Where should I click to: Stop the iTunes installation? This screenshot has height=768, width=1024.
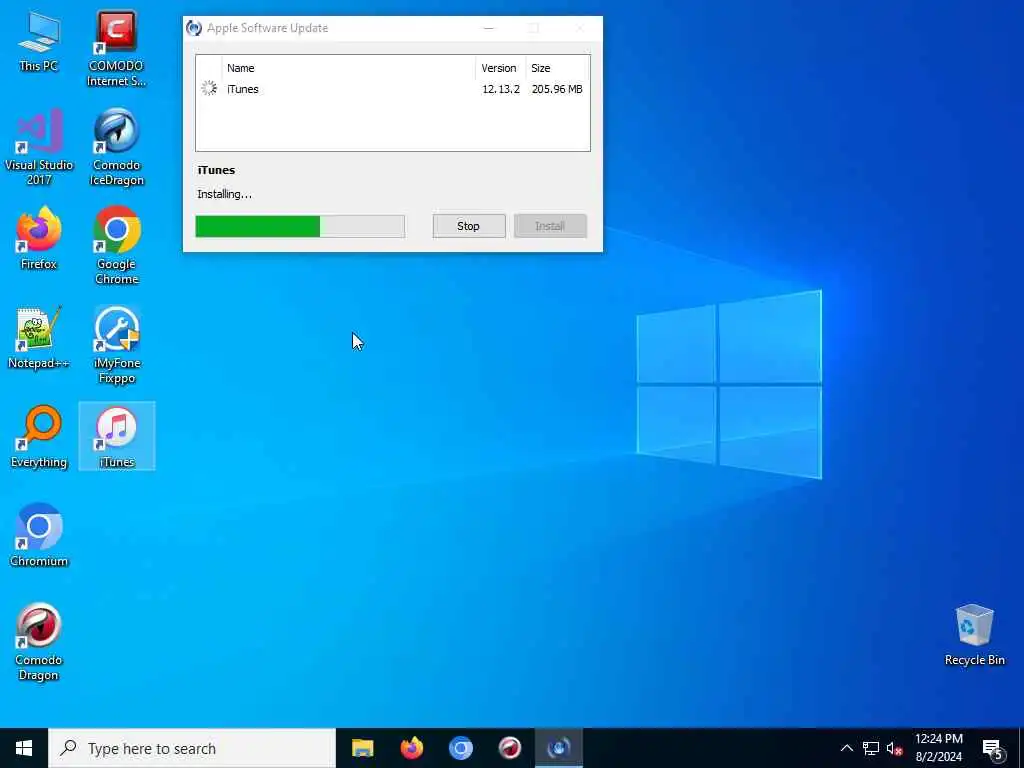point(469,226)
